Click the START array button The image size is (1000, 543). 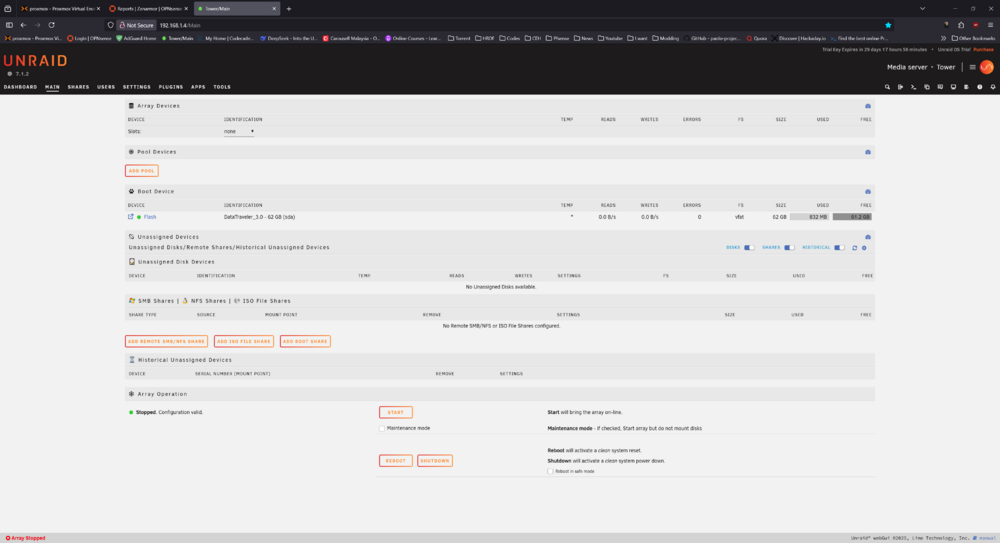[395, 412]
